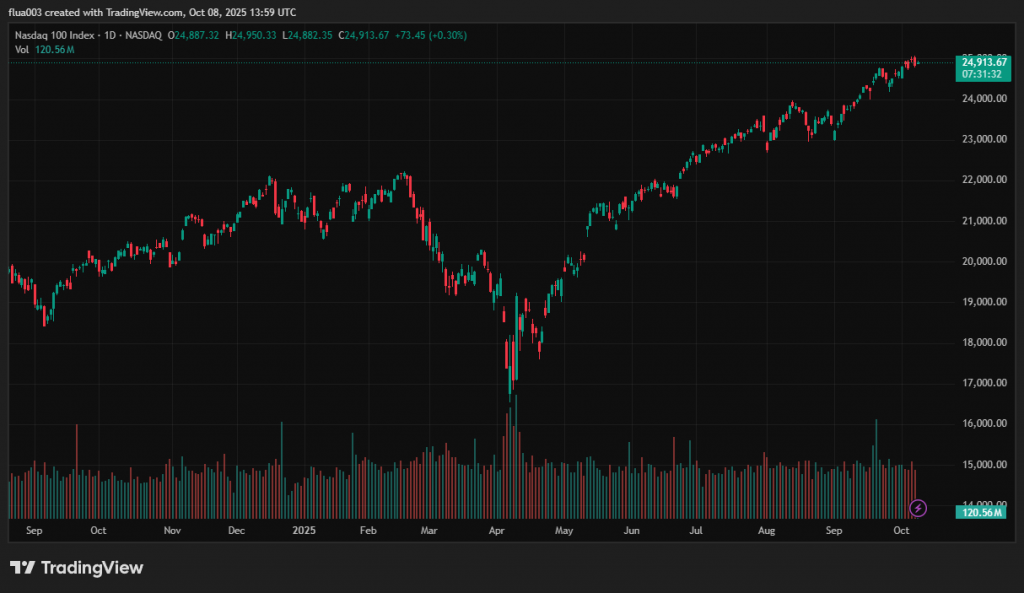Click the Vol indicator legend label

coord(21,49)
